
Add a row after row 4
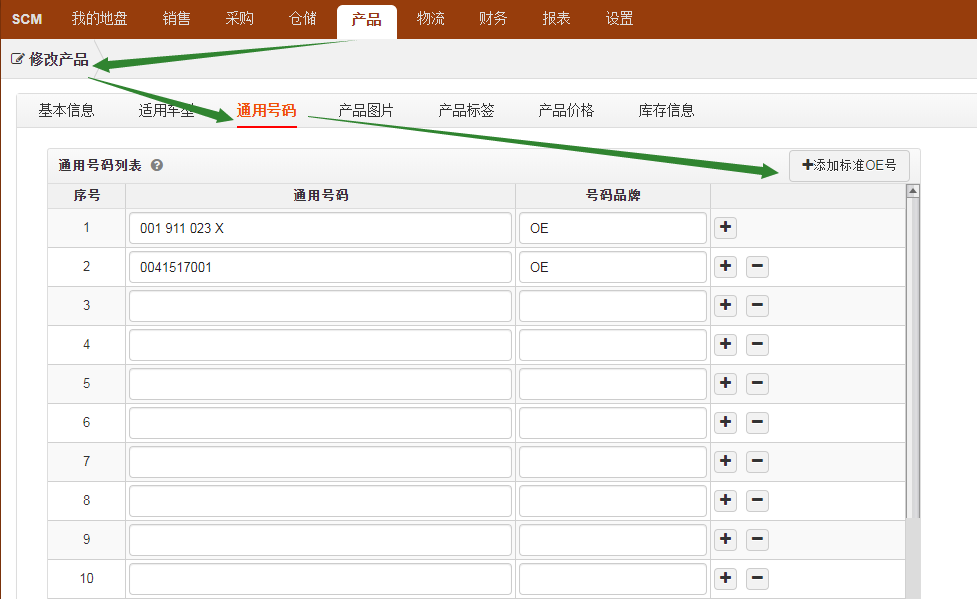click(x=725, y=345)
